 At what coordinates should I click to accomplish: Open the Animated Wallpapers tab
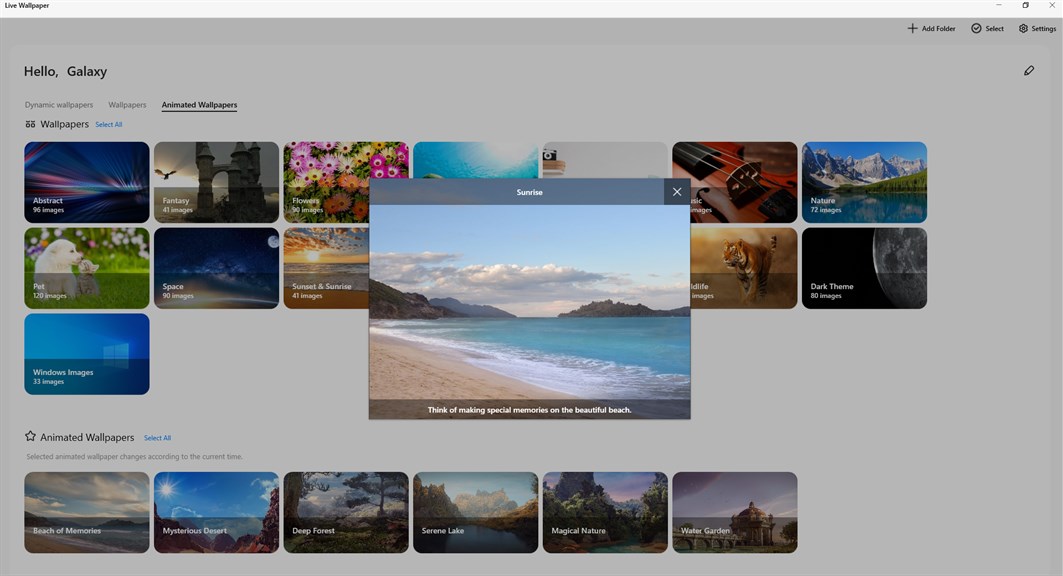pyautogui.click(x=199, y=105)
